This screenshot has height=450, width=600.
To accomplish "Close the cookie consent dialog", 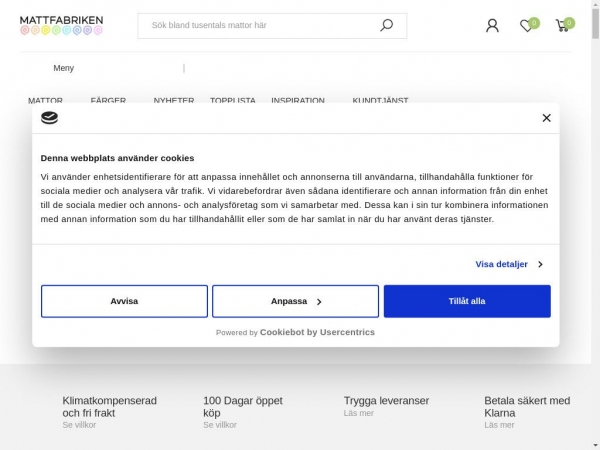I will pos(546,118).
